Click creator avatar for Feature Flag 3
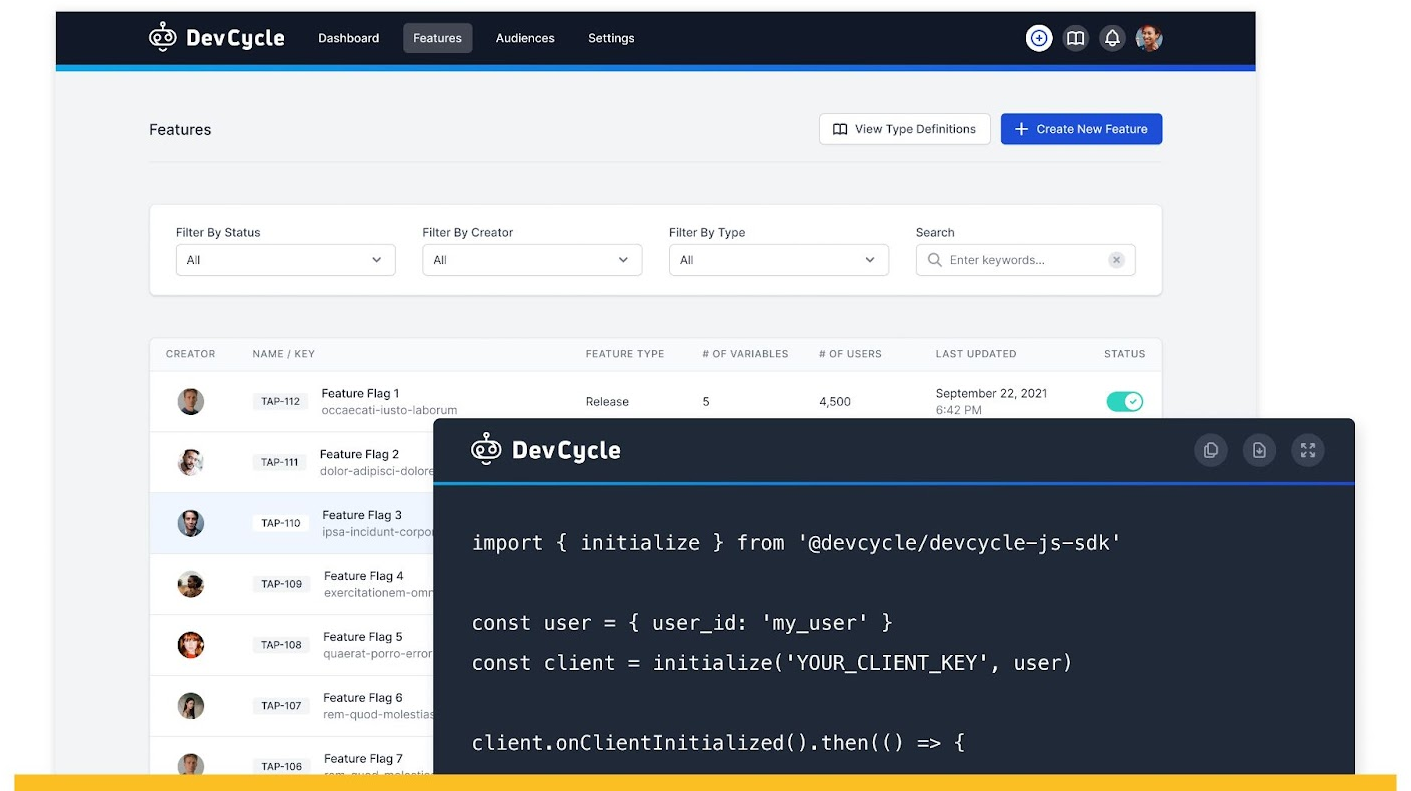1411x791 pixels. (191, 523)
